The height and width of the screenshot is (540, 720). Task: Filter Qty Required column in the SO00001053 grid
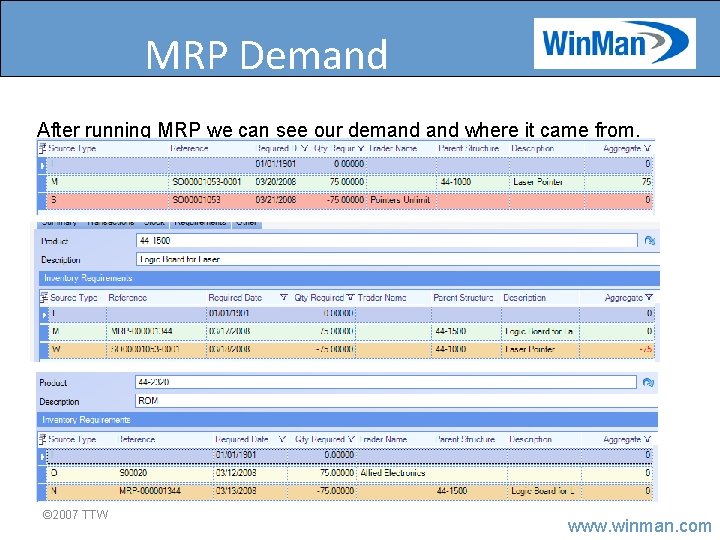click(x=361, y=148)
